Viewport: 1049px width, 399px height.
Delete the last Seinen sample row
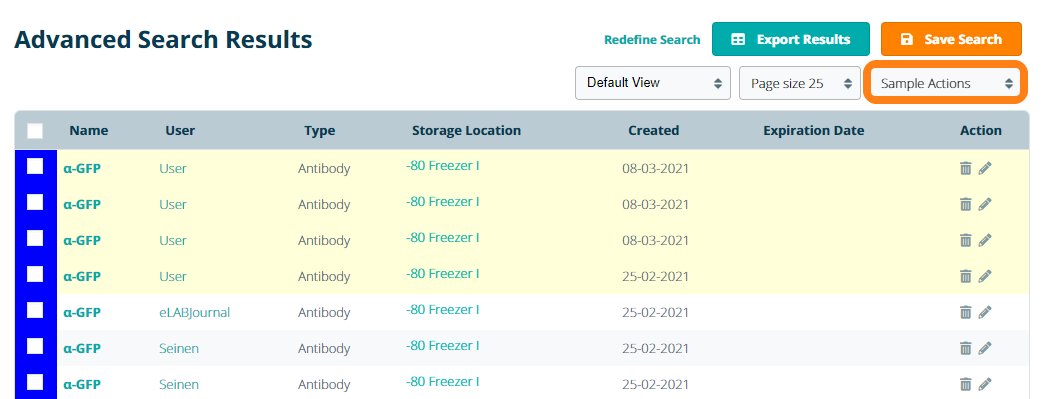tap(965, 384)
